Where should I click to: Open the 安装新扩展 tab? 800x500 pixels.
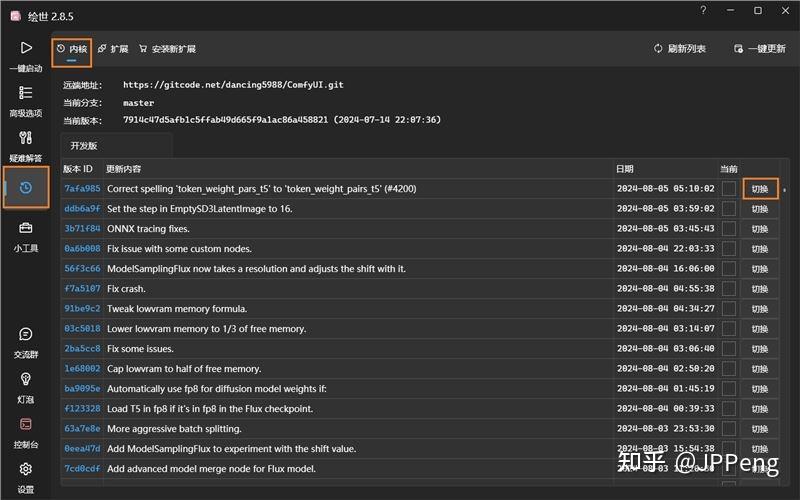point(167,48)
